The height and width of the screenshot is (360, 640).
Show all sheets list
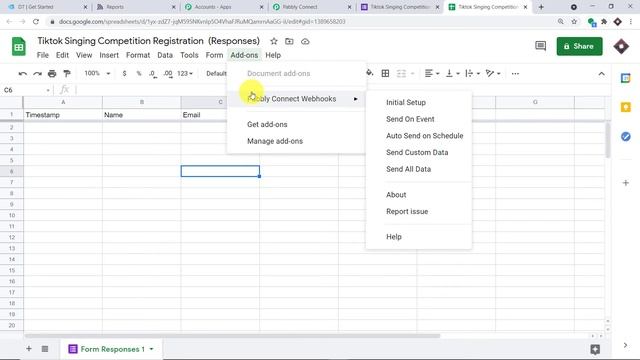click(x=45, y=349)
